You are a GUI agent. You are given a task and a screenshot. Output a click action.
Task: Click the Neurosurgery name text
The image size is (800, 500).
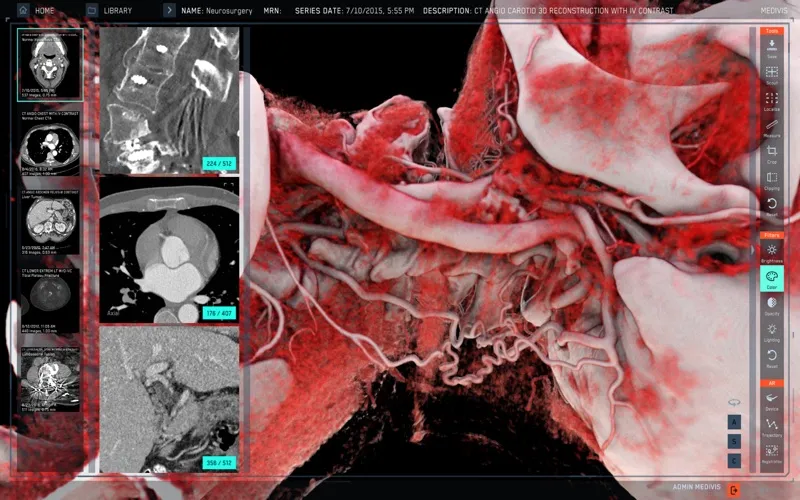(x=229, y=10)
